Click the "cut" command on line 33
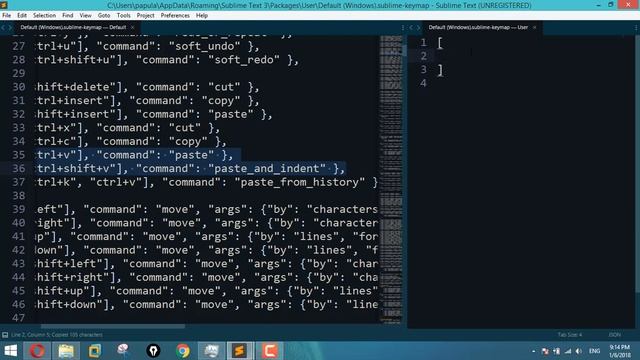 pyautogui.click(x=185, y=128)
